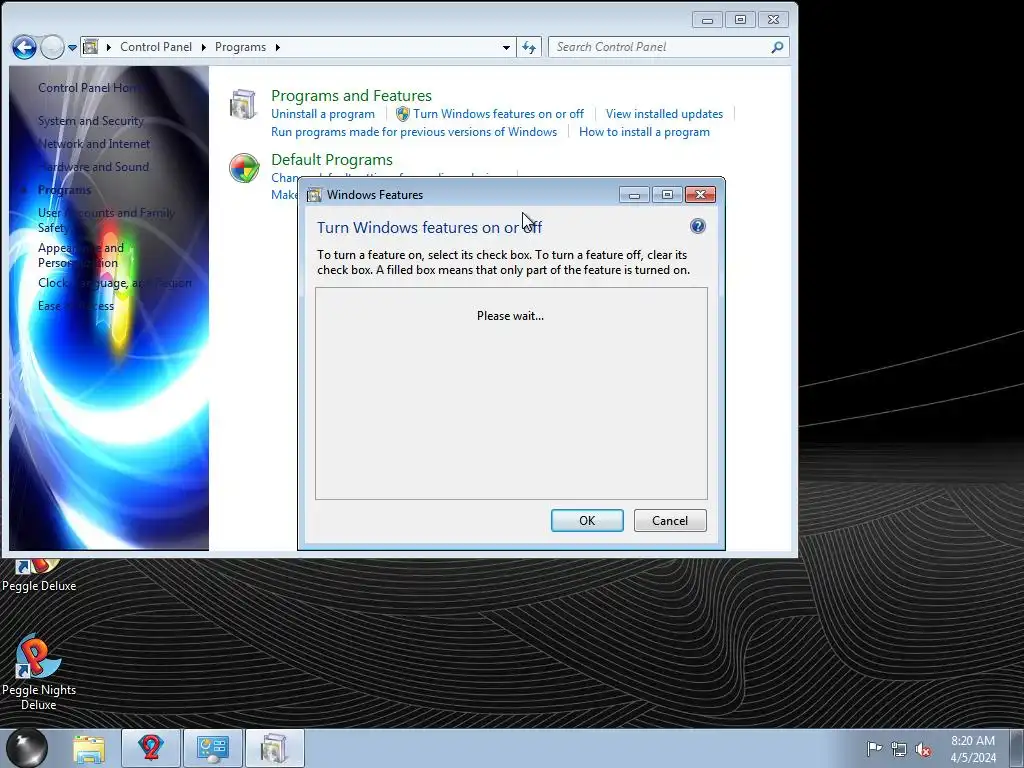Open System and Security category
This screenshot has width=1024, height=768.
tap(91, 121)
